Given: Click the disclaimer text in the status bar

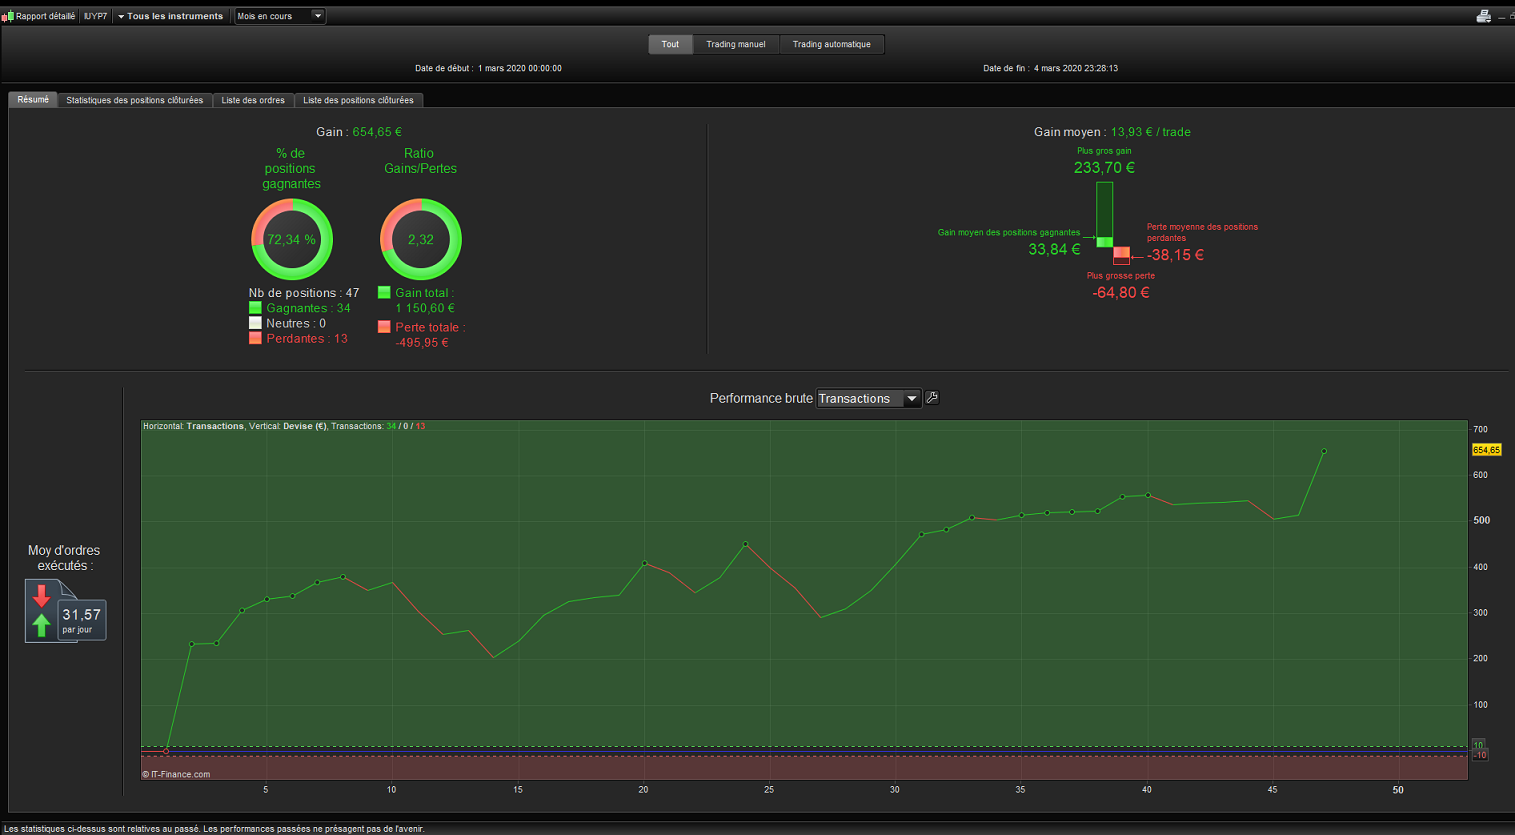Looking at the screenshot, I should [x=214, y=829].
